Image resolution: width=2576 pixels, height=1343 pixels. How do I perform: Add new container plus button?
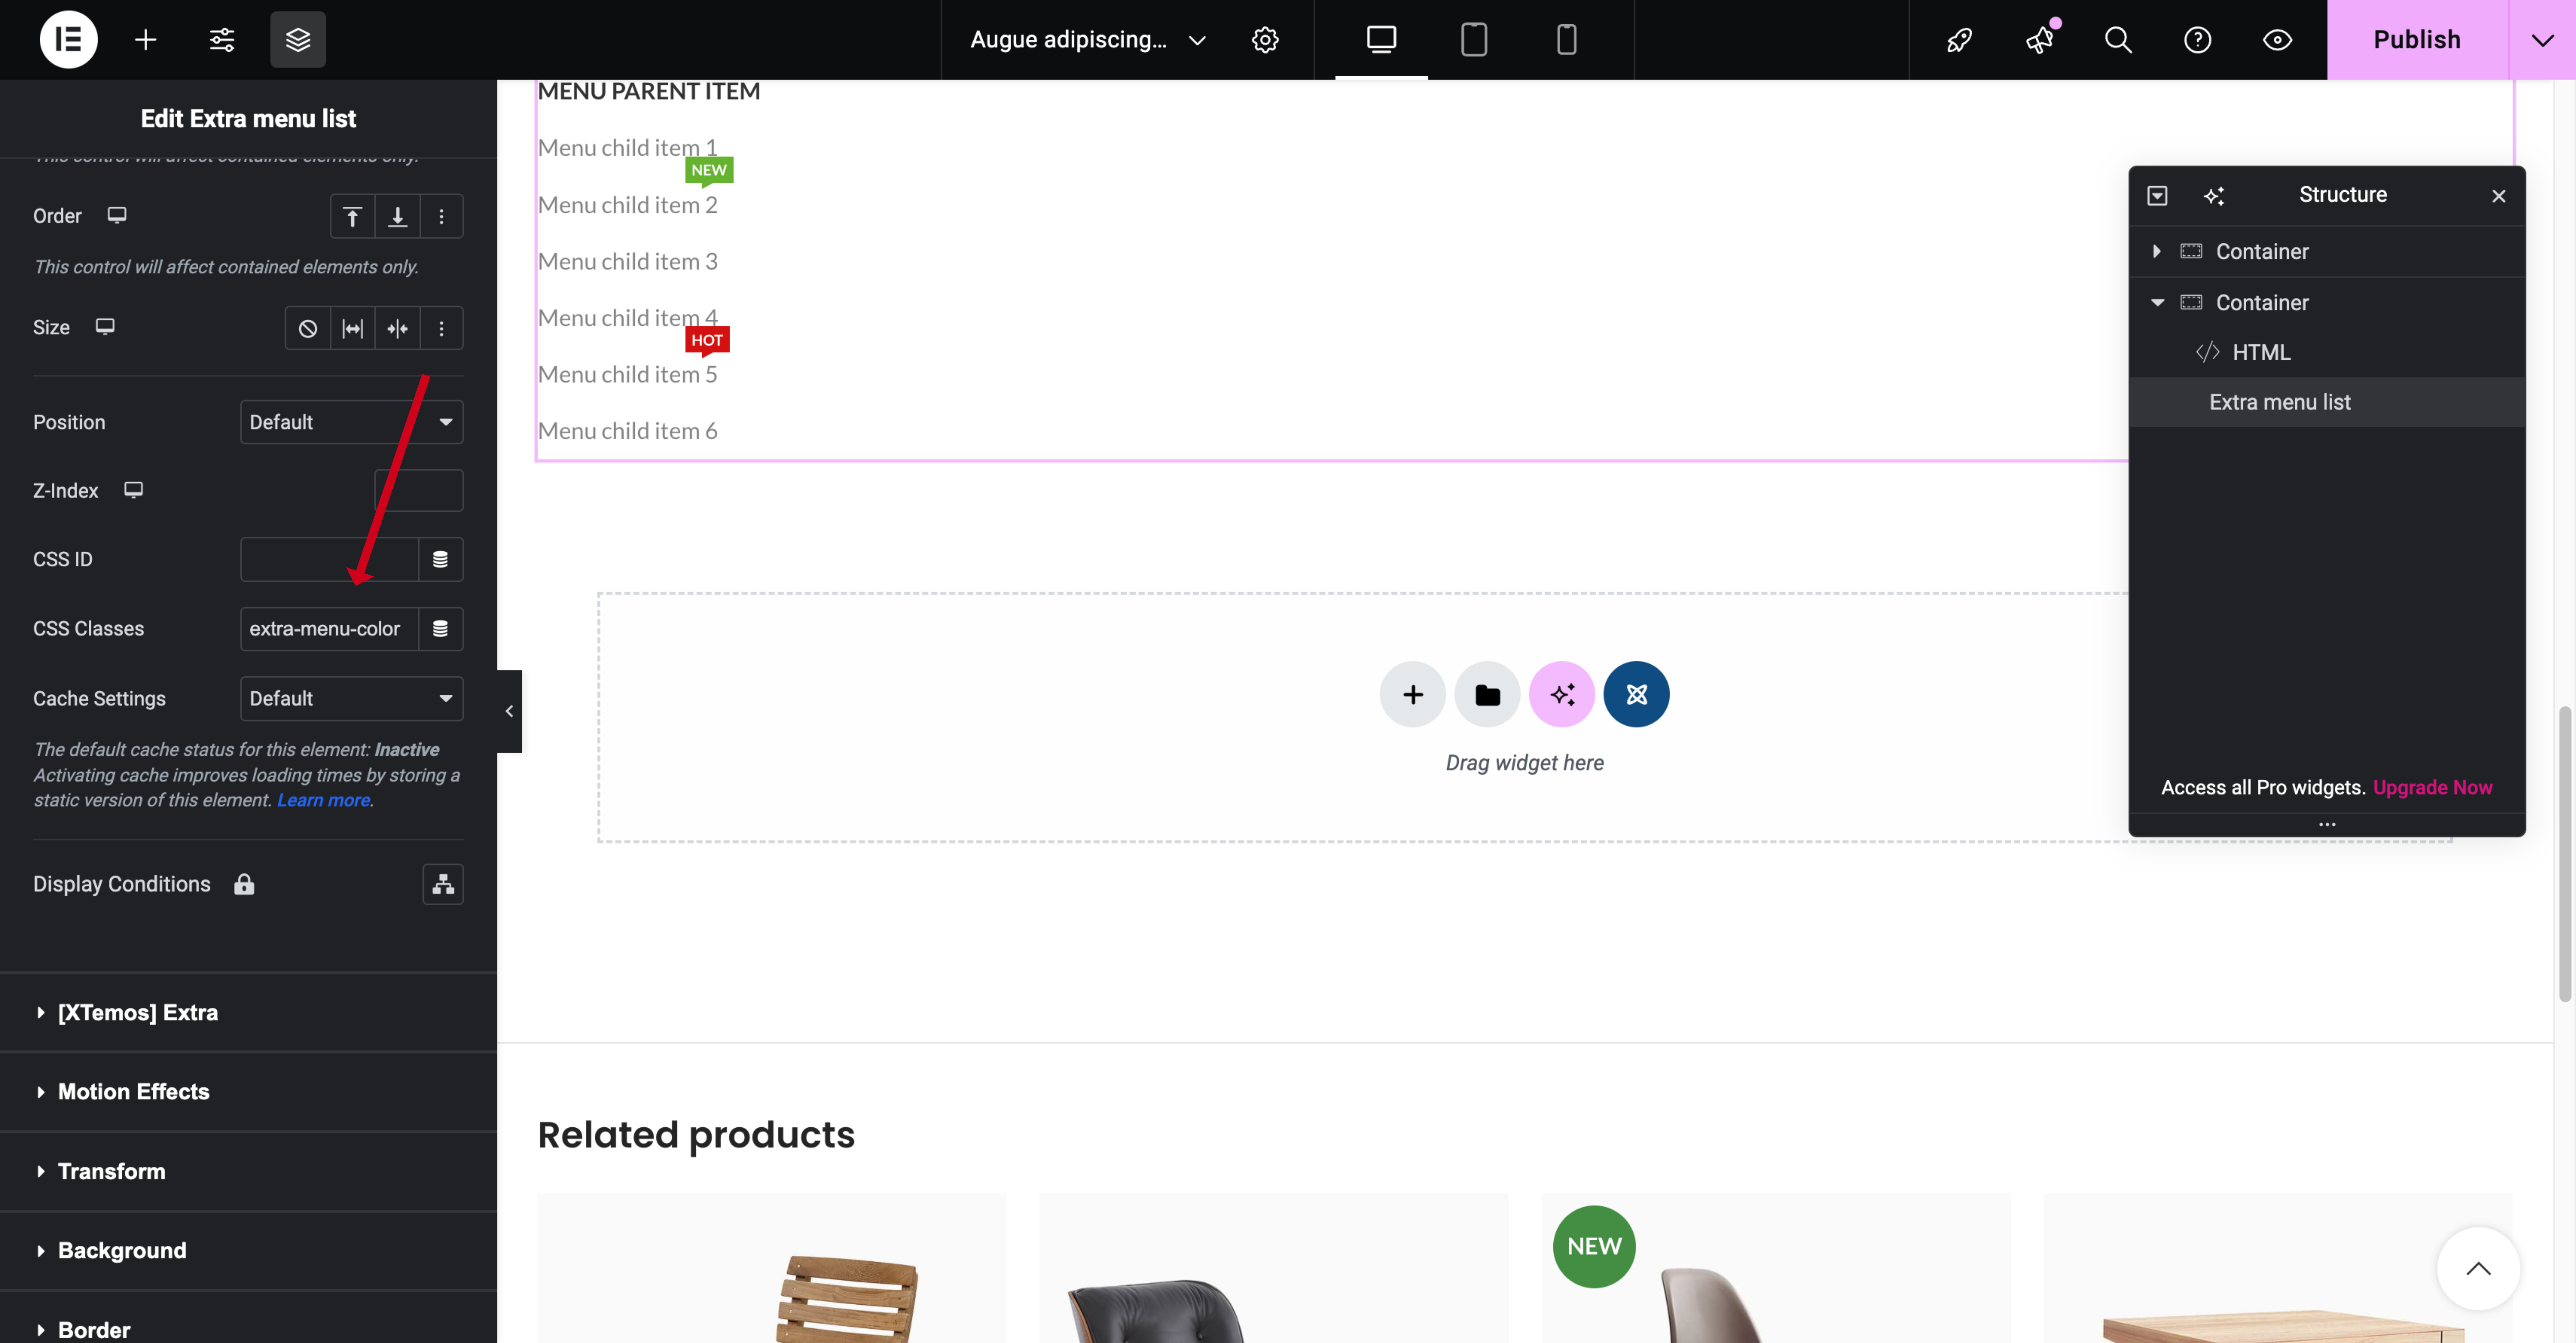pyautogui.click(x=1413, y=694)
